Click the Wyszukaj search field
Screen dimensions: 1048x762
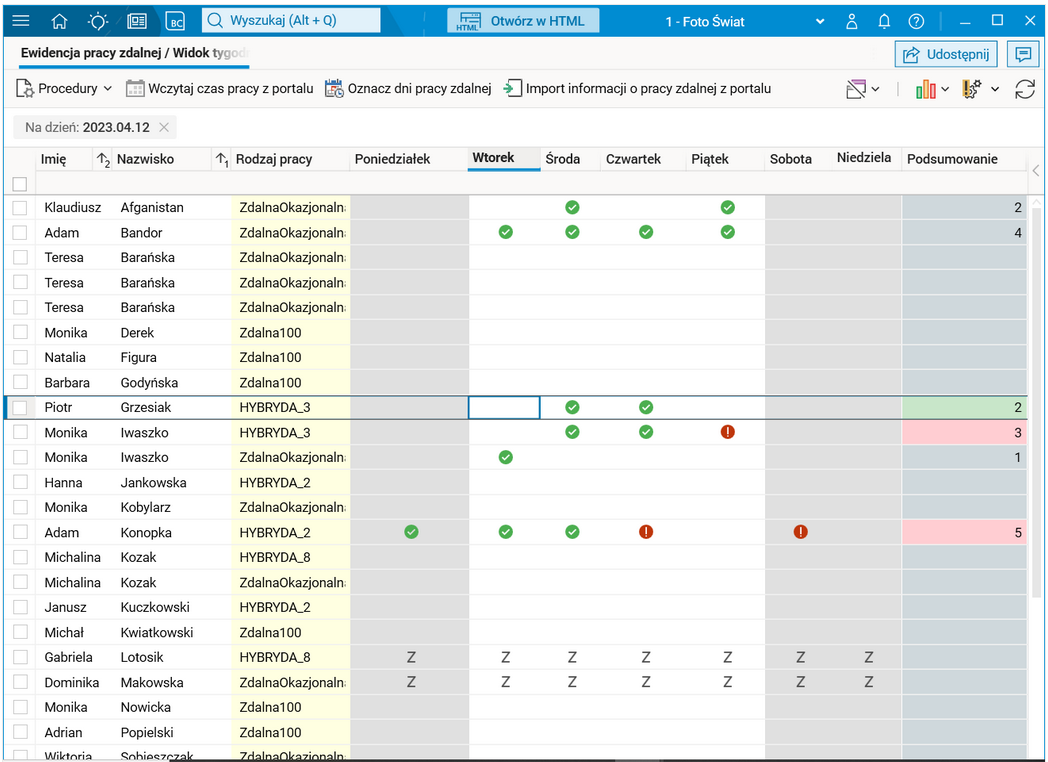[291, 21]
